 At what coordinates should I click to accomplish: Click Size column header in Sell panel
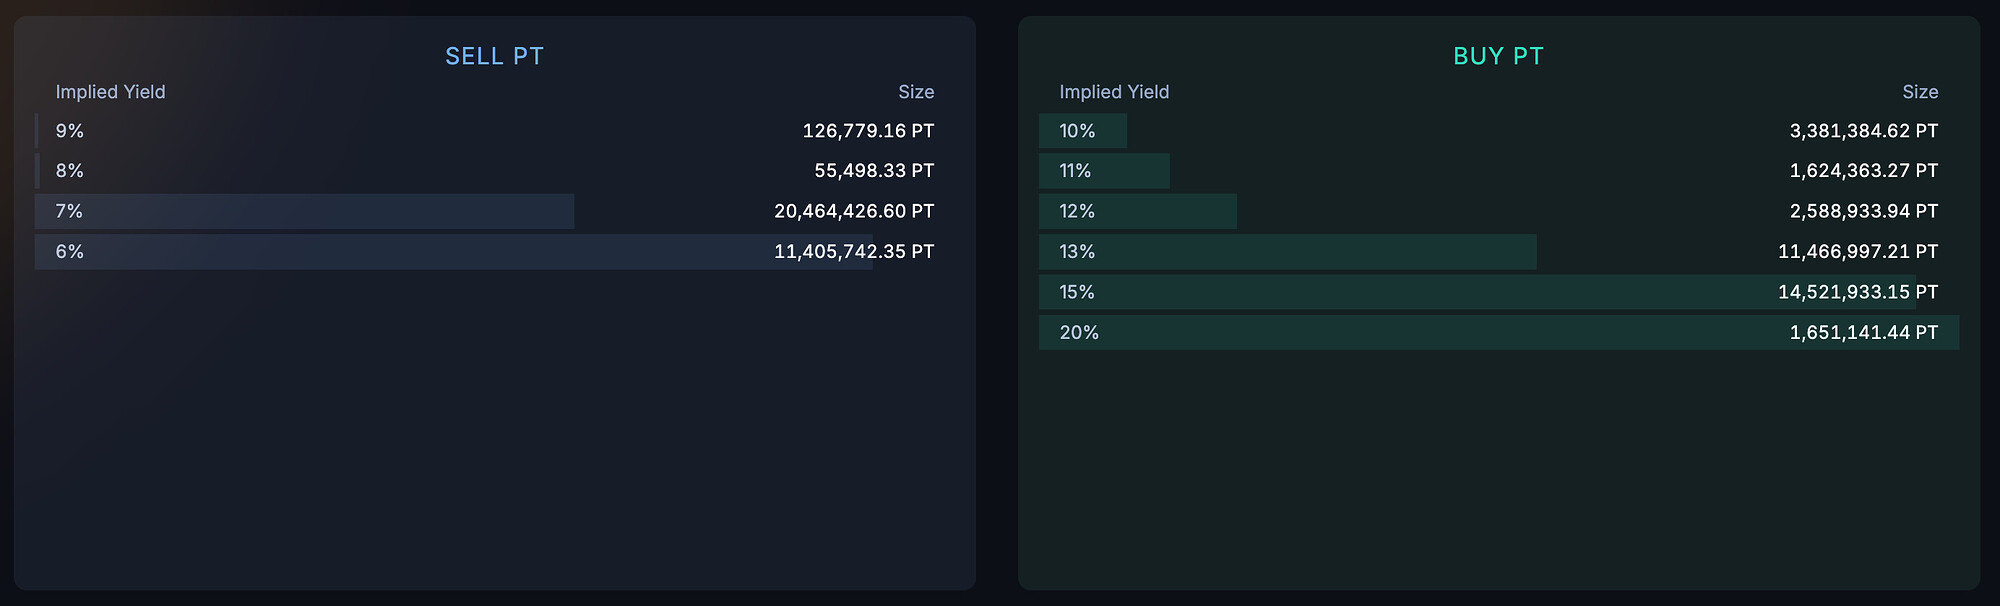point(916,92)
